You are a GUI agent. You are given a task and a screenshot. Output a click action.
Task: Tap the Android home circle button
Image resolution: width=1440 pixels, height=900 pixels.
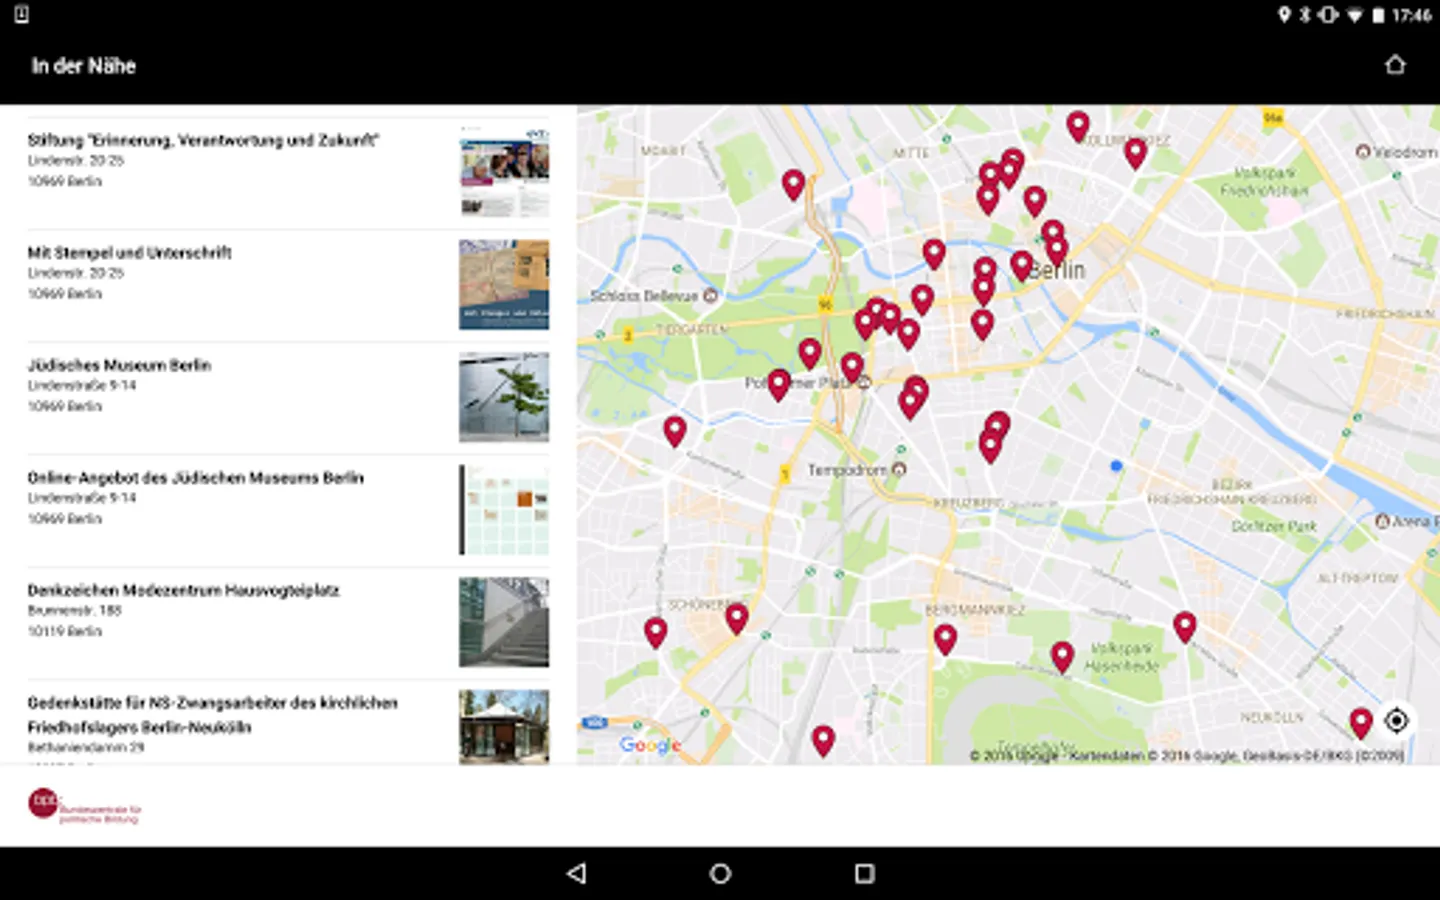720,873
